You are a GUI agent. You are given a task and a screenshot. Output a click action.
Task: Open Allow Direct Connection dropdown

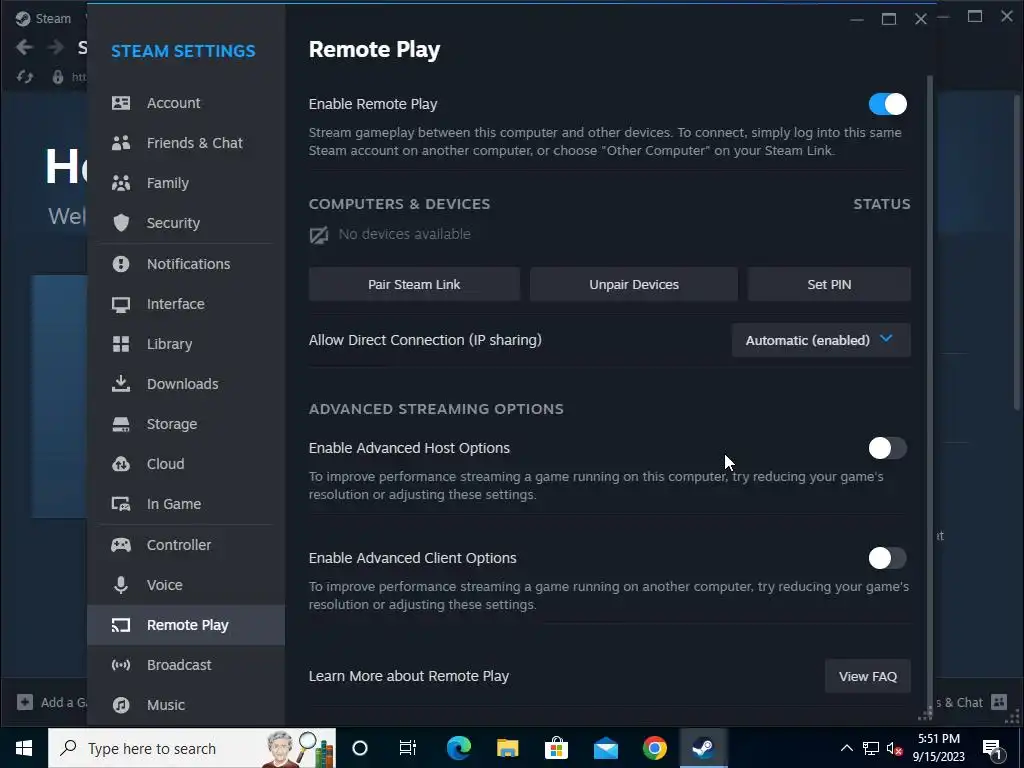tap(821, 340)
